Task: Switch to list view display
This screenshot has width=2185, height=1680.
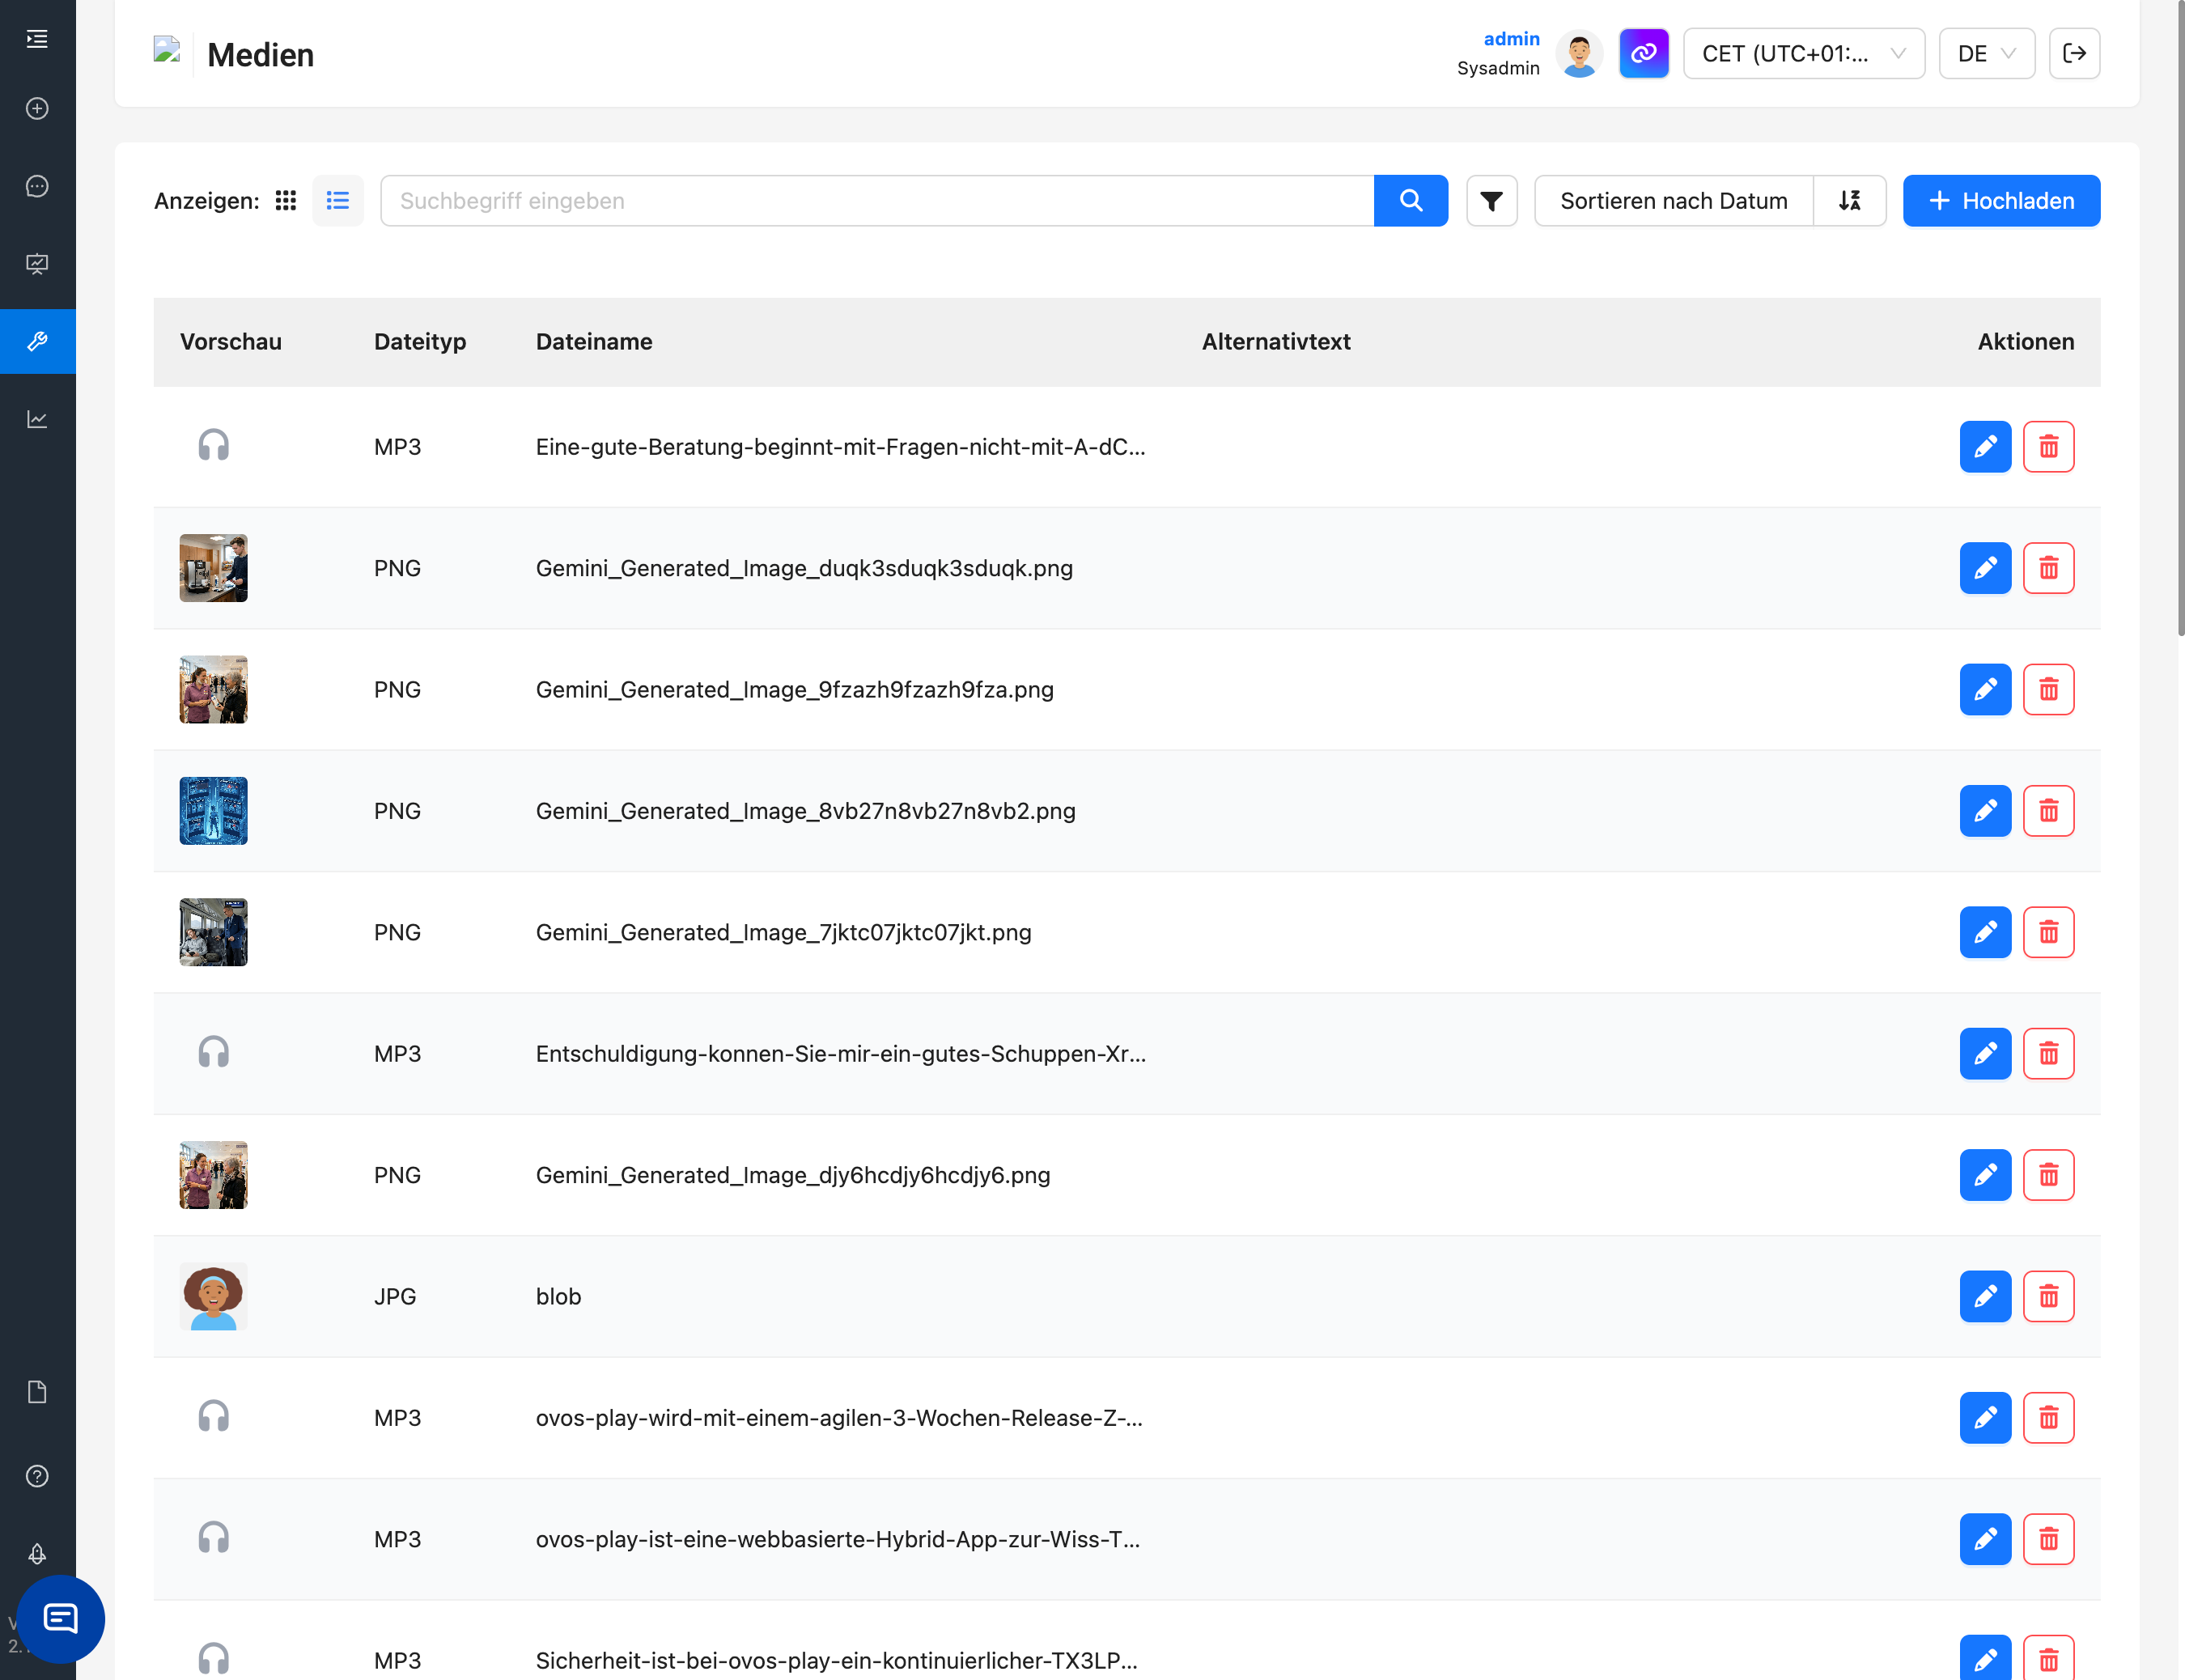Action: [338, 201]
